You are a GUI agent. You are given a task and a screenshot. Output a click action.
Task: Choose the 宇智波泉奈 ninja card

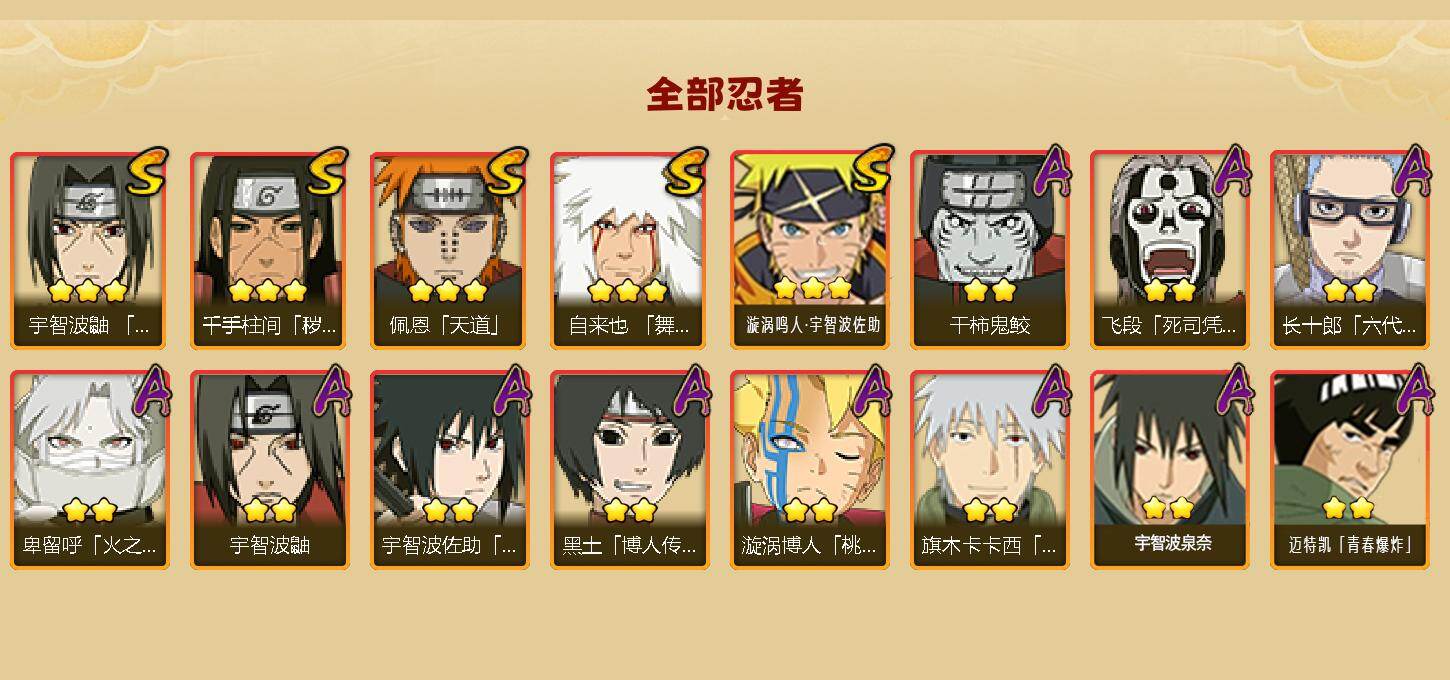point(1170,469)
